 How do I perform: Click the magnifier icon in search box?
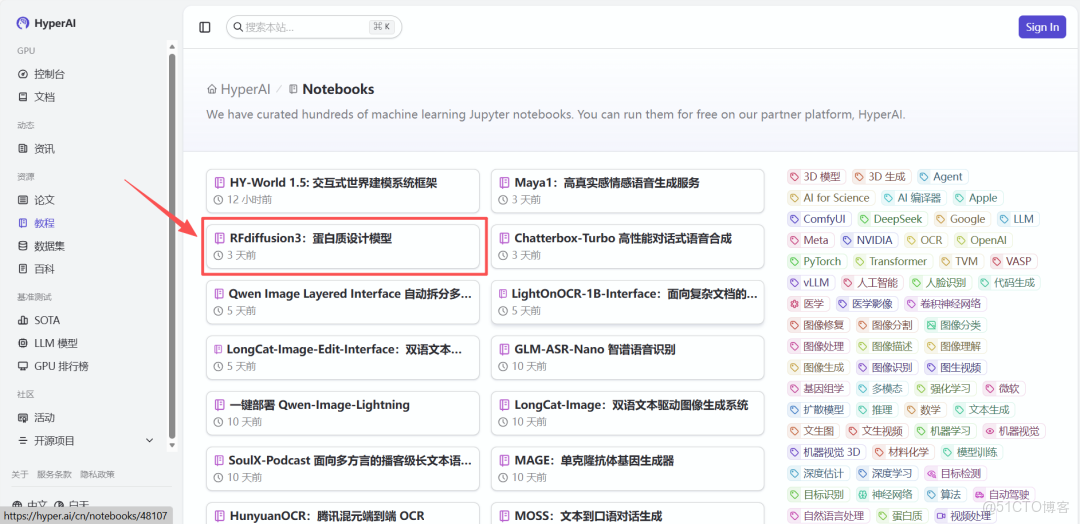coord(238,27)
